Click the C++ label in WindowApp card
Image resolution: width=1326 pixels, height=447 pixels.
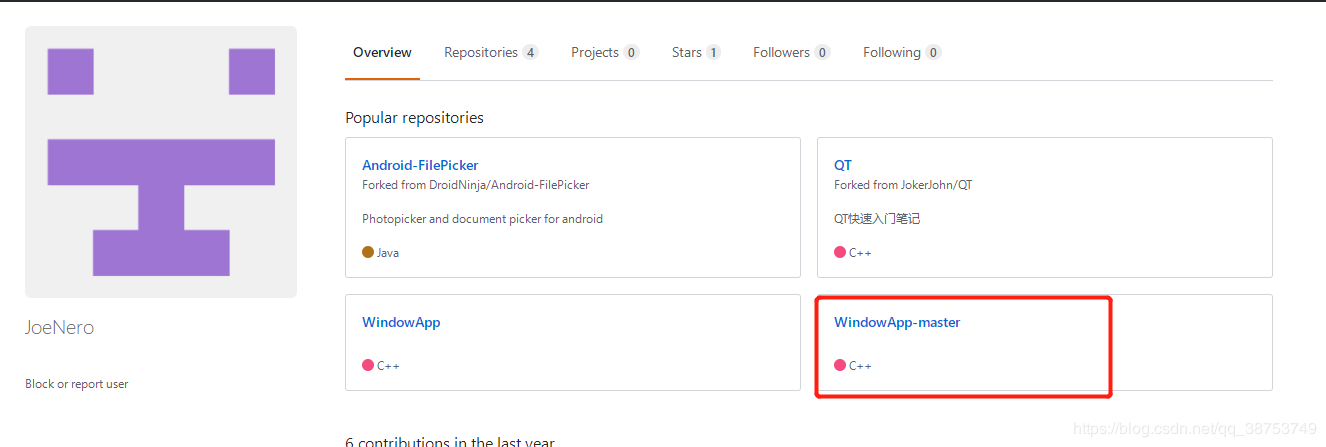[388, 366]
